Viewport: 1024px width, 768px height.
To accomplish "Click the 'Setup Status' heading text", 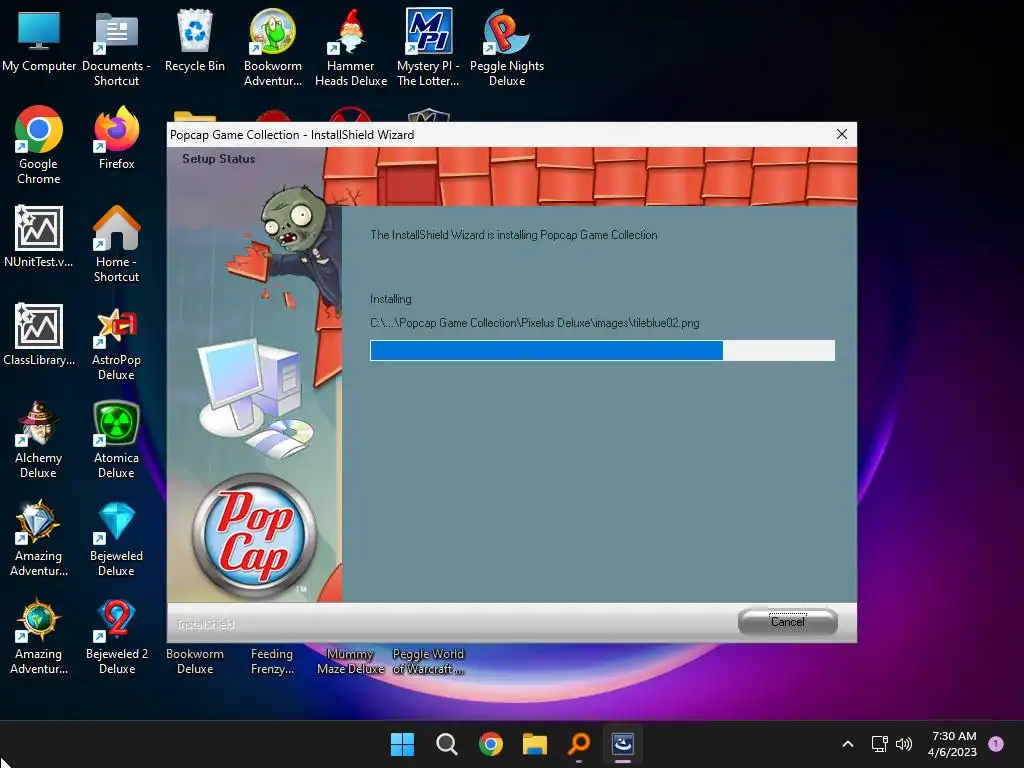I will (218, 159).
